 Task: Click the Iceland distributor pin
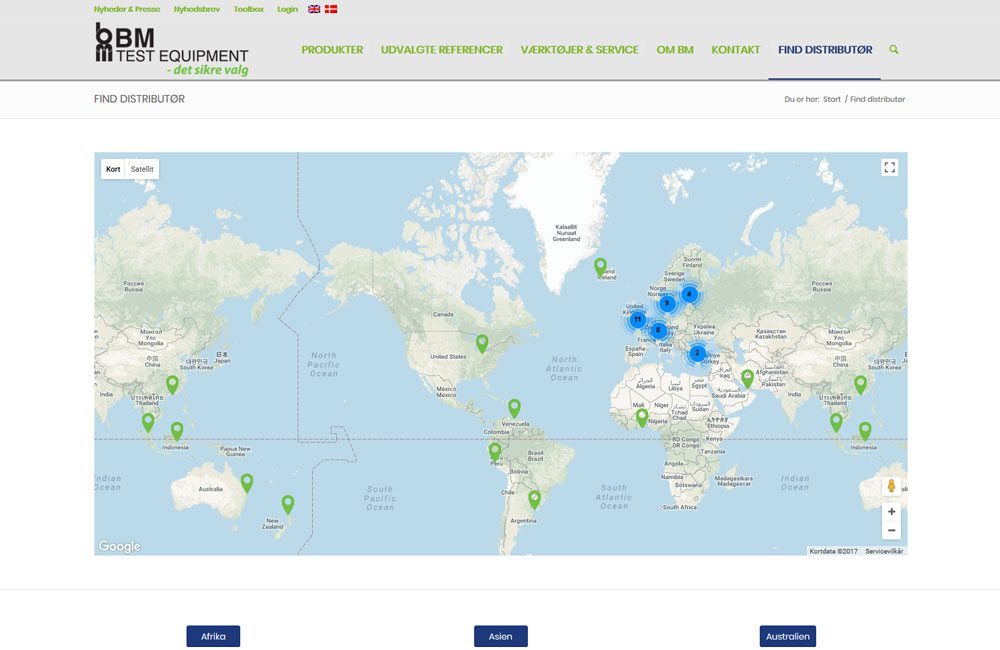600,266
